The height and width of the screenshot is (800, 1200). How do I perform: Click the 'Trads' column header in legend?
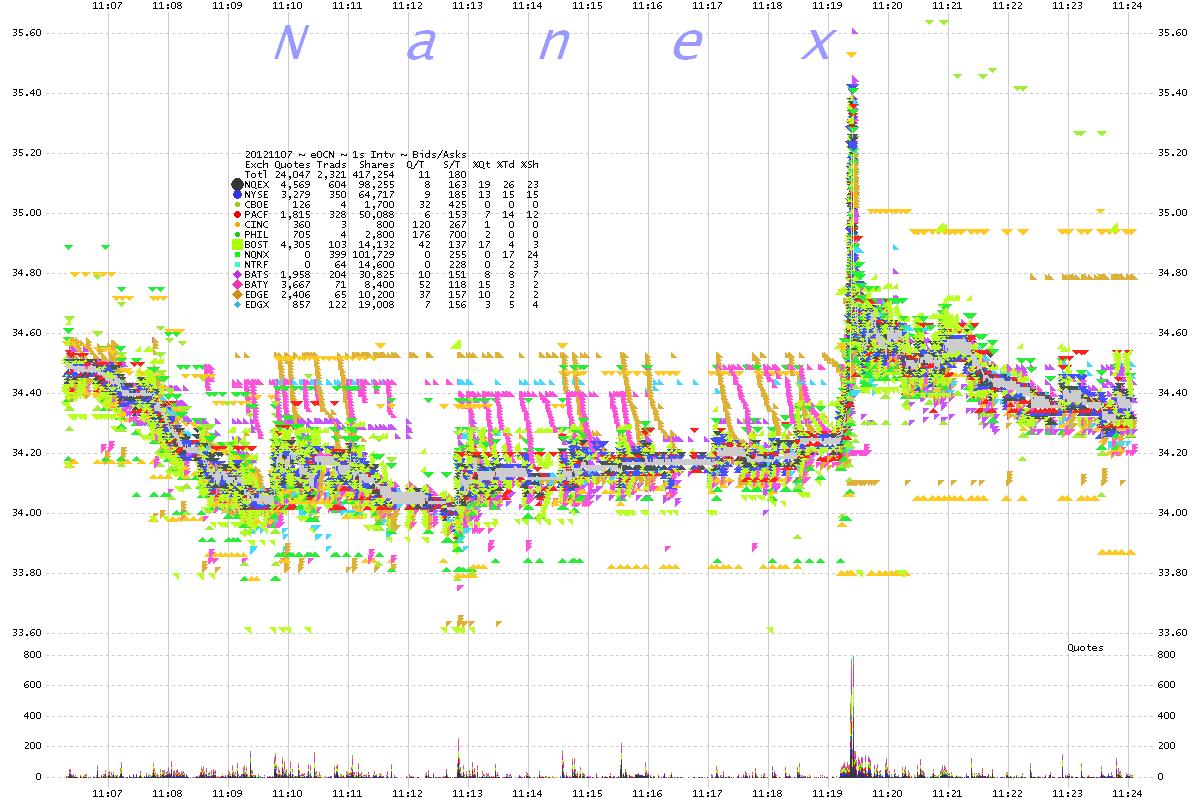pos(332,164)
